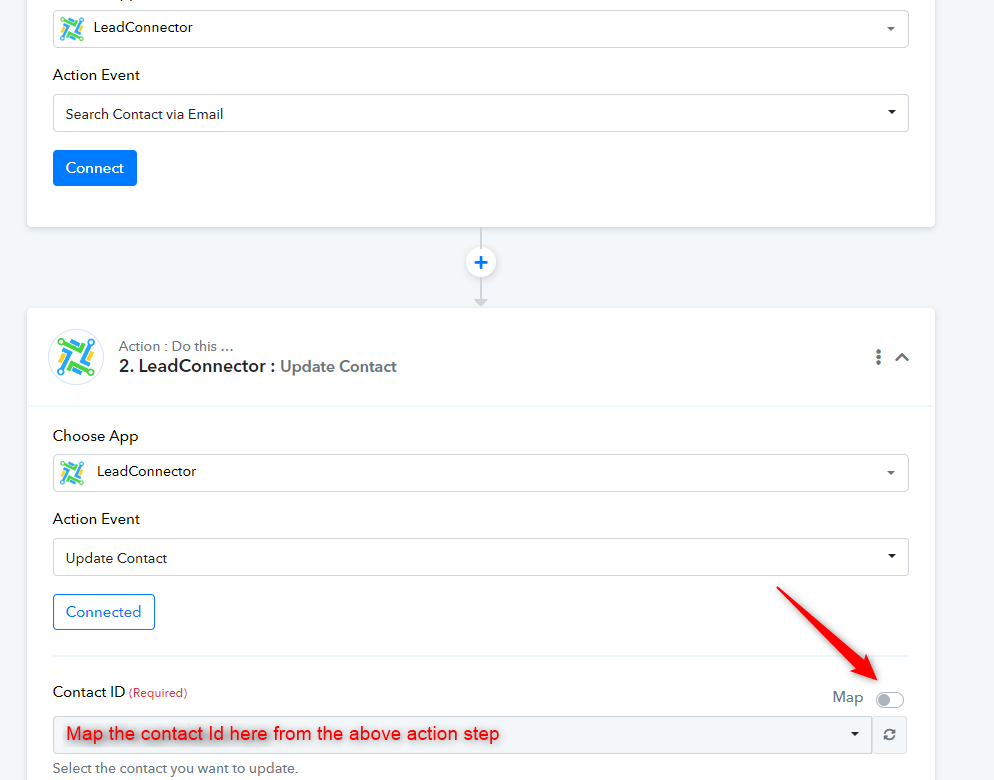Open three-dot menu of Update Contact action
Viewport: 994px width, 780px height.
[x=878, y=357]
